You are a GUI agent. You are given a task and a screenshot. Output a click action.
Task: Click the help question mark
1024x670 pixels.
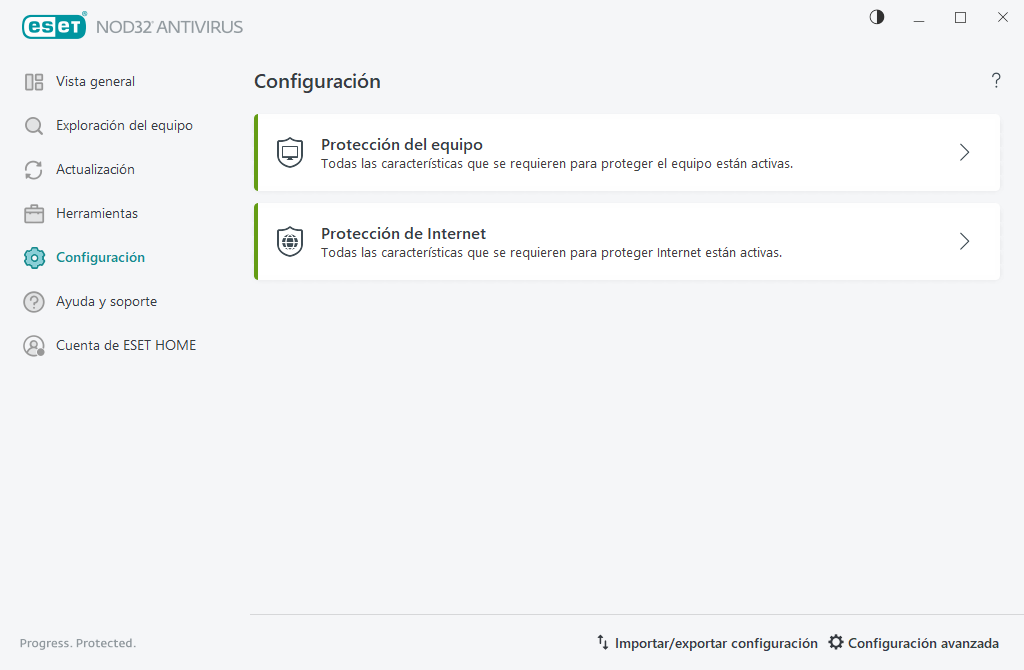(x=996, y=81)
